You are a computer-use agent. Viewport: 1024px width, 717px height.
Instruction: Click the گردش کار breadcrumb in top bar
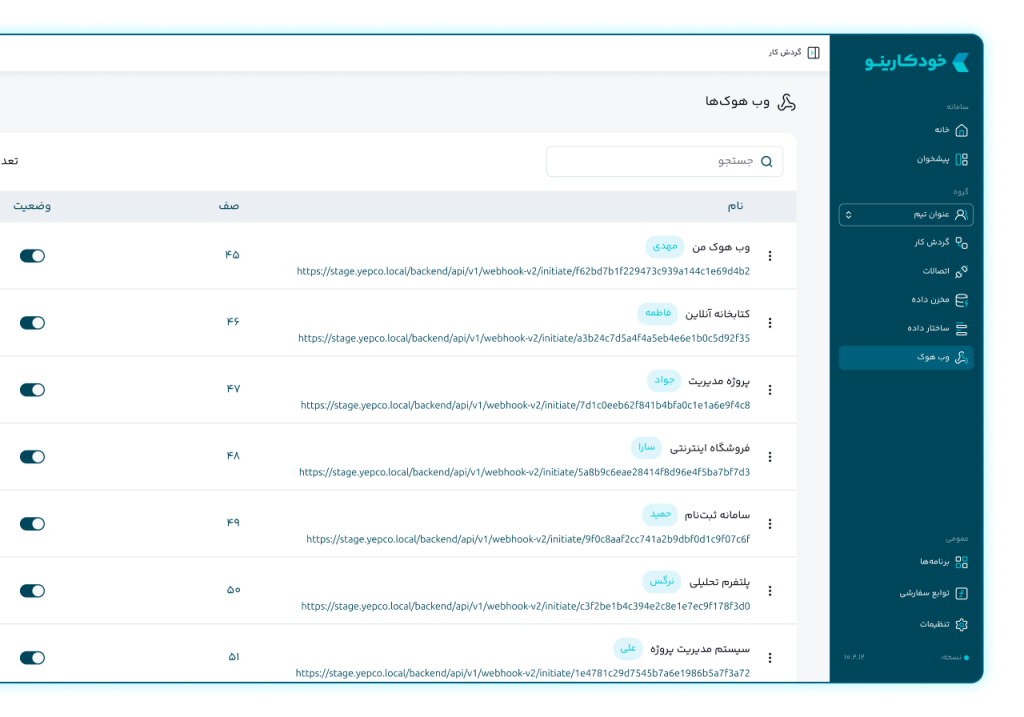[785, 52]
